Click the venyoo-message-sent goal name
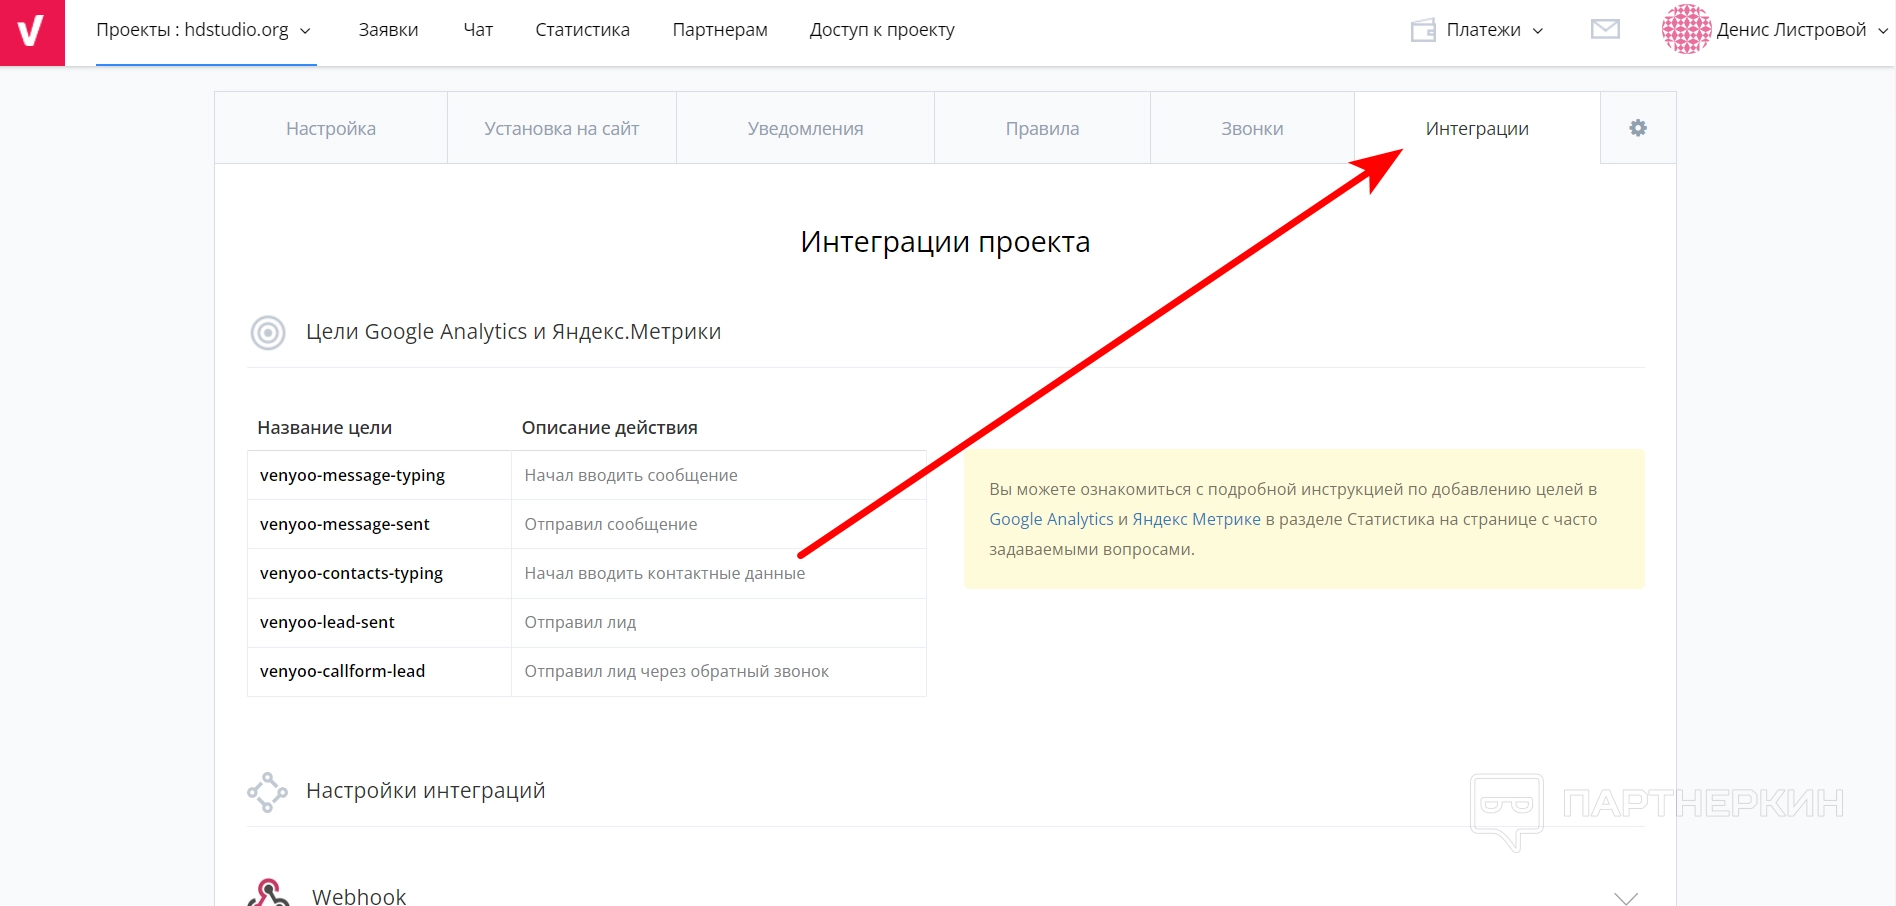Screen dimensions: 1896x906 (x=345, y=524)
